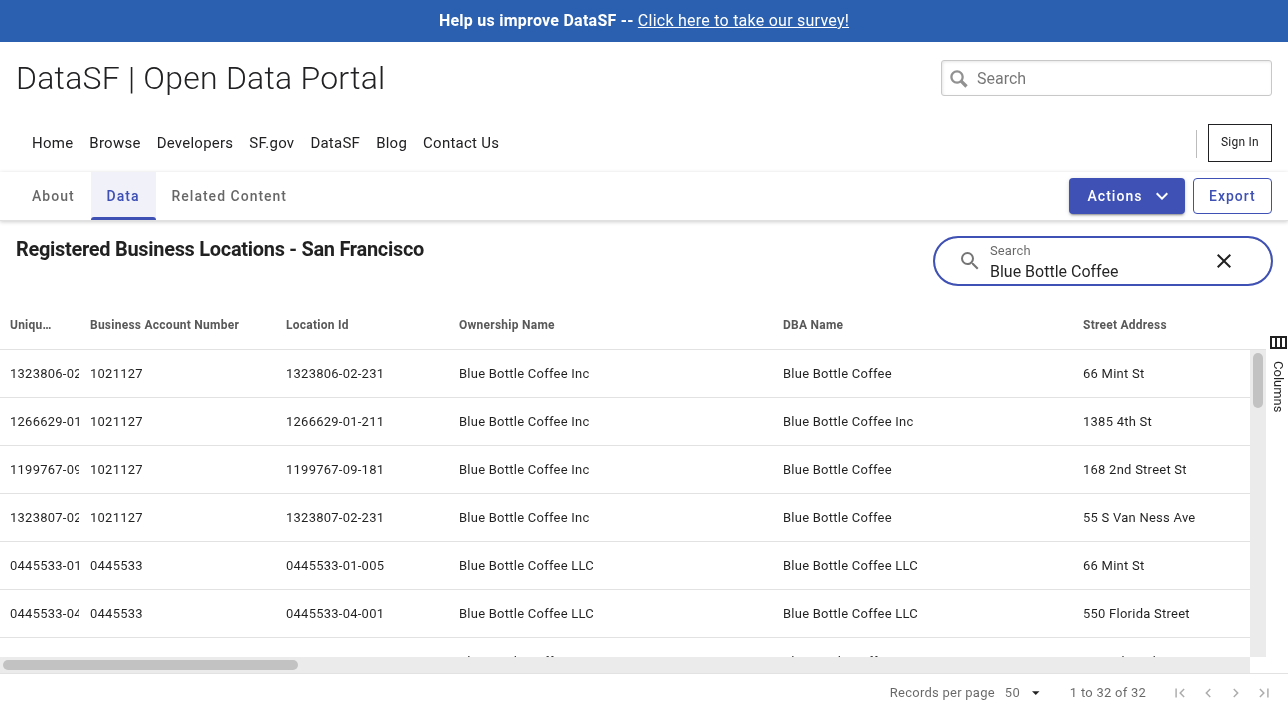
Task: Switch to the About tab
Action: 53,196
